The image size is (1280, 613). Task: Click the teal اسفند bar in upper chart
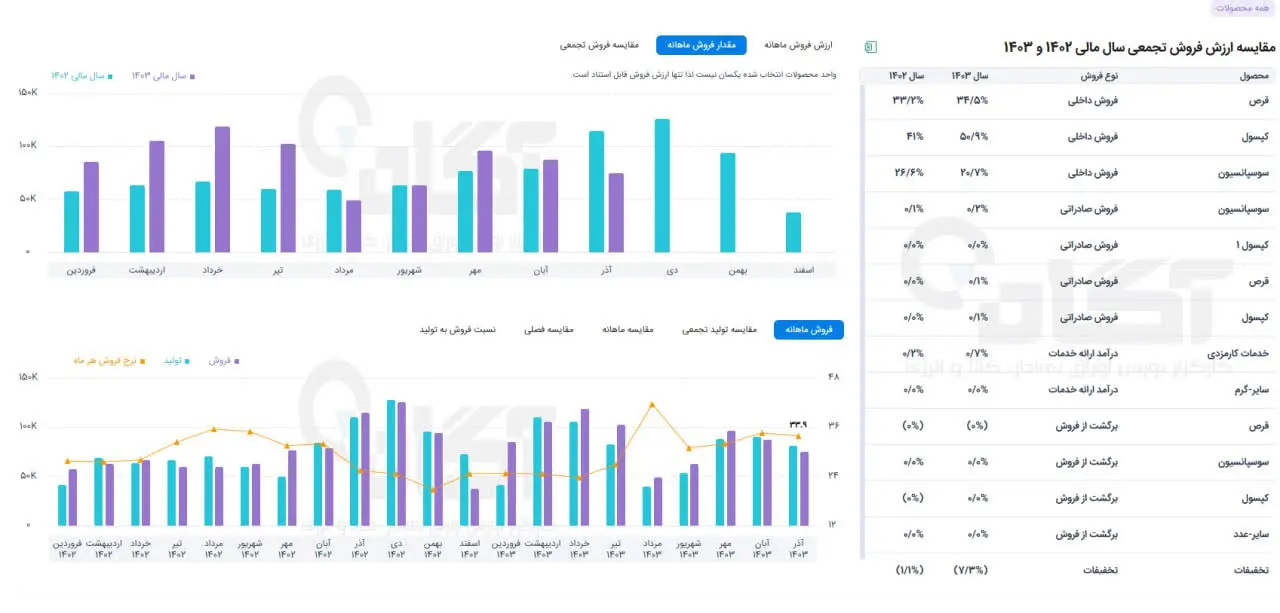point(793,233)
